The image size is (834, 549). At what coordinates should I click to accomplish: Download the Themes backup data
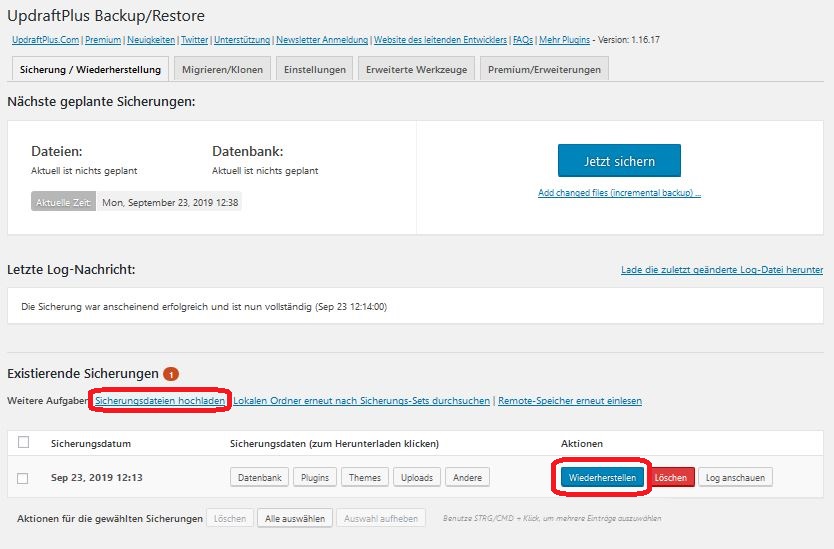(365, 478)
